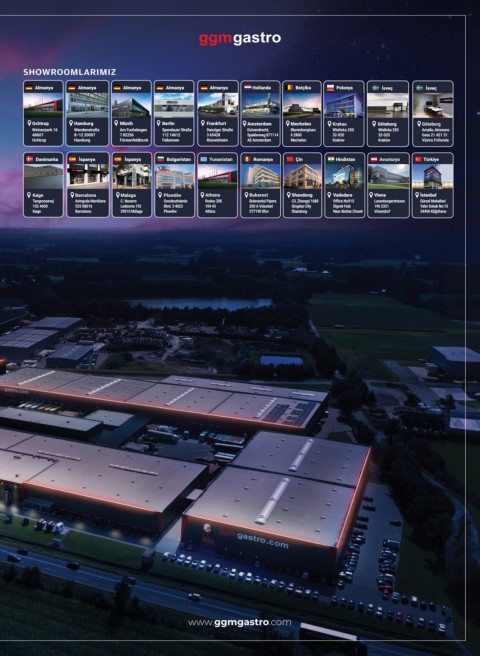Open the İstanbul showroom photo
Viewport: 480px width, 656px height.
433,177
